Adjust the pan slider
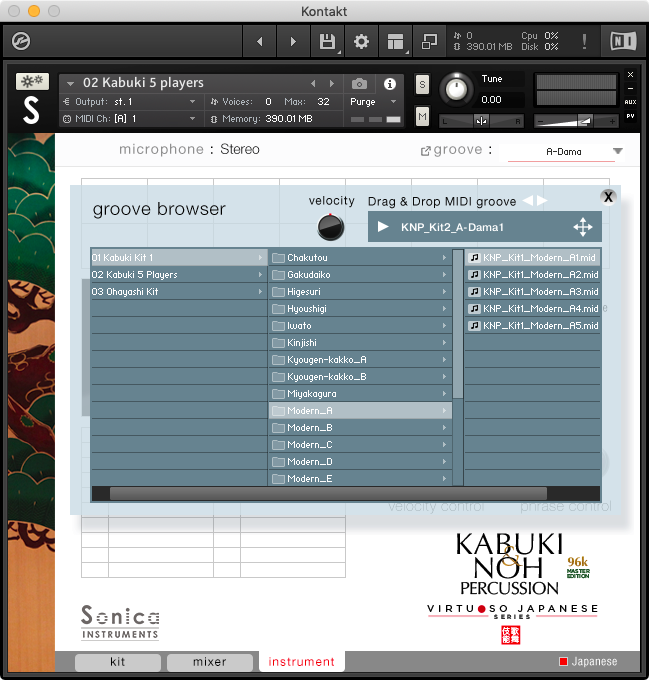 481,121
